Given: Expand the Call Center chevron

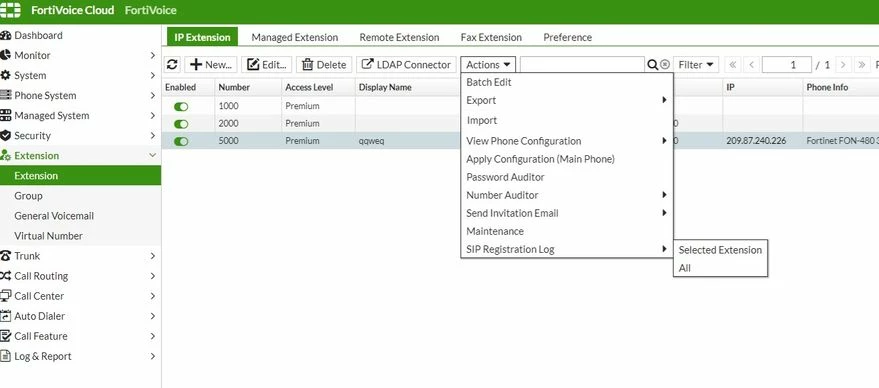Looking at the screenshot, I should (152, 296).
